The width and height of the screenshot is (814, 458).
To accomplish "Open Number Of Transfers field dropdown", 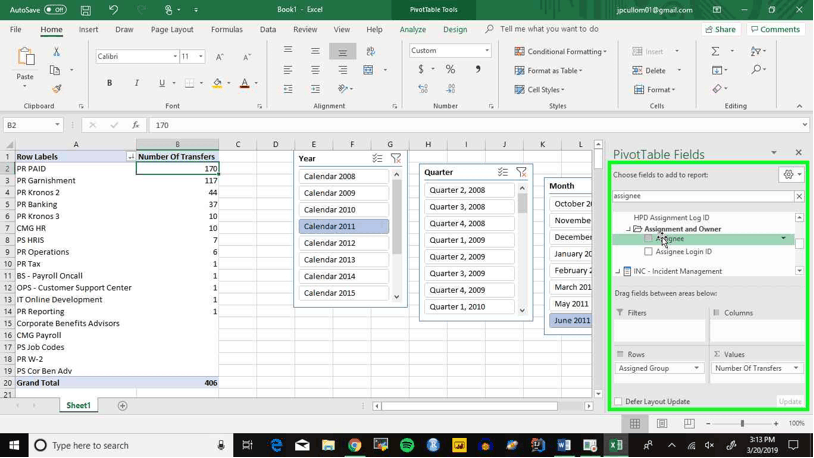I will point(796,368).
